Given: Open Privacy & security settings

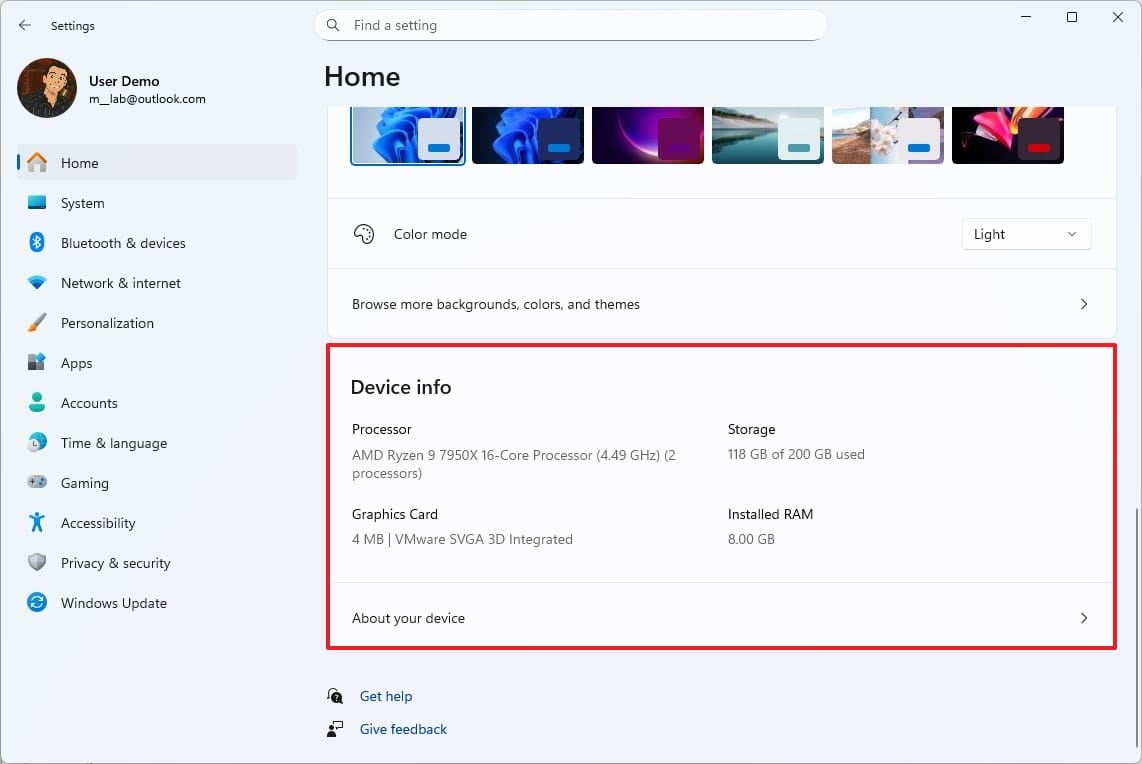Looking at the screenshot, I should pyautogui.click(x=113, y=563).
